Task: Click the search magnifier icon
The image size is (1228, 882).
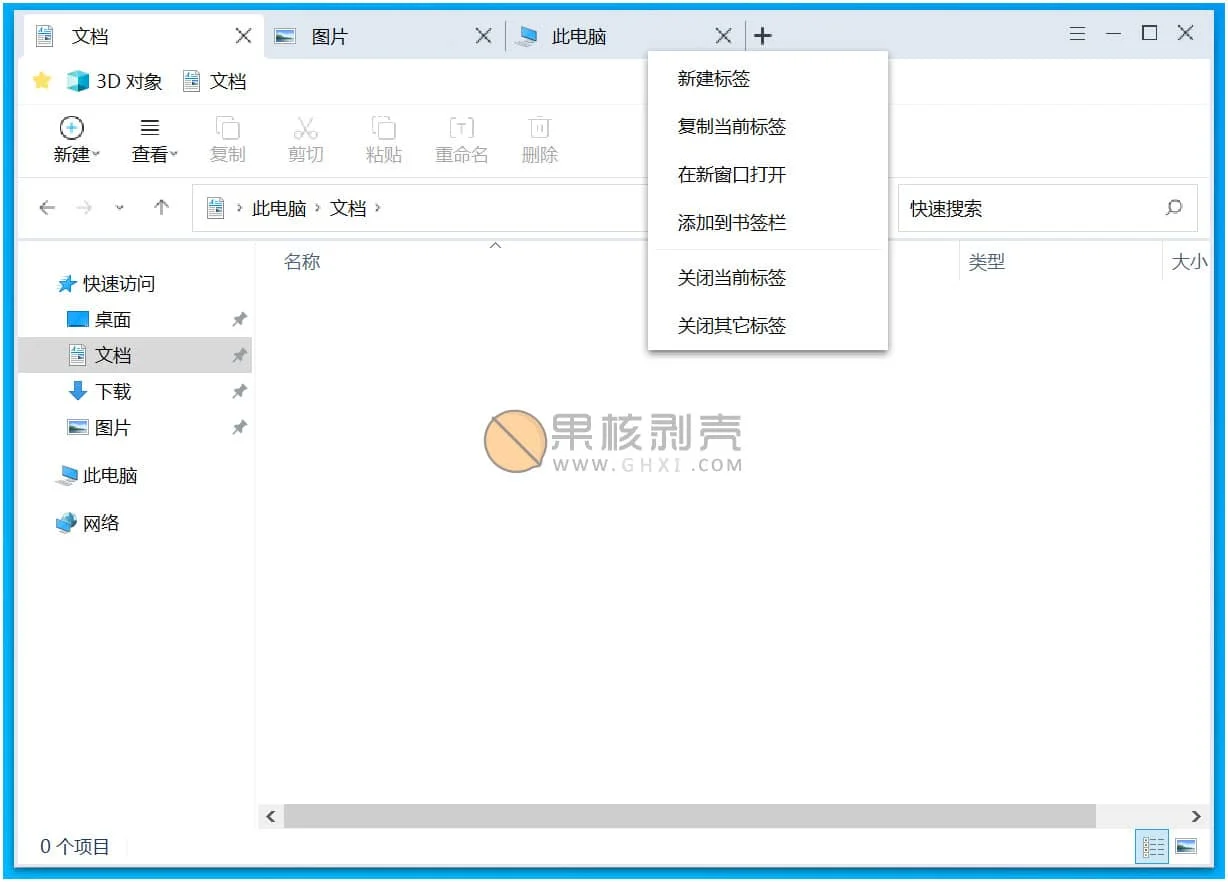Action: (x=1174, y=208)
